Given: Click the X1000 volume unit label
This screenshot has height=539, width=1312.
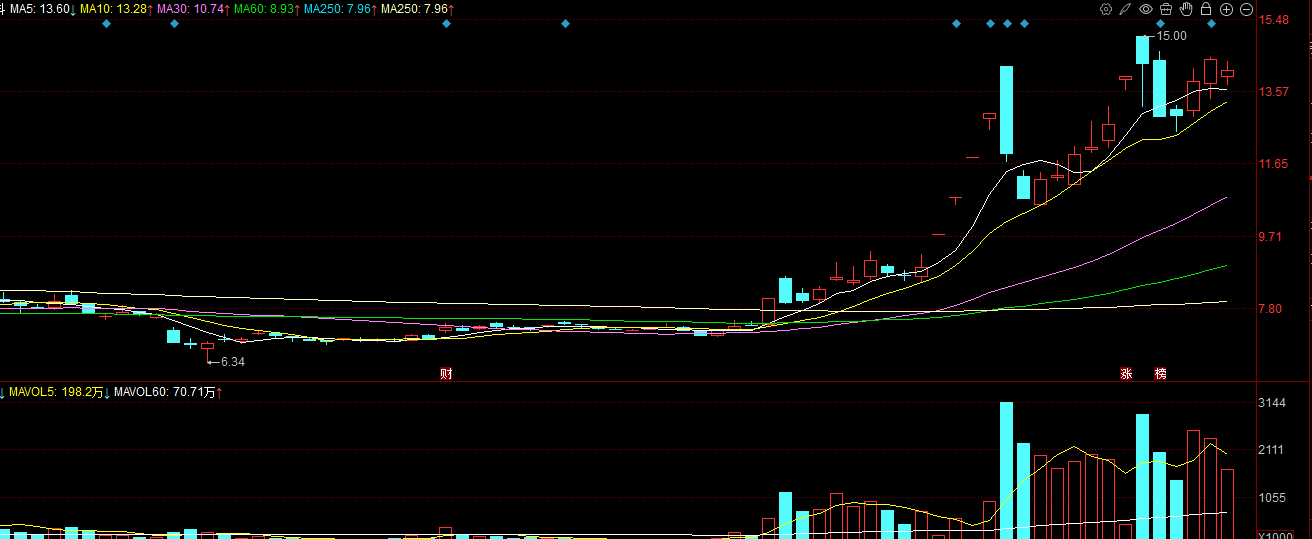Looking at the screenshot, I should pos(1275,535).
